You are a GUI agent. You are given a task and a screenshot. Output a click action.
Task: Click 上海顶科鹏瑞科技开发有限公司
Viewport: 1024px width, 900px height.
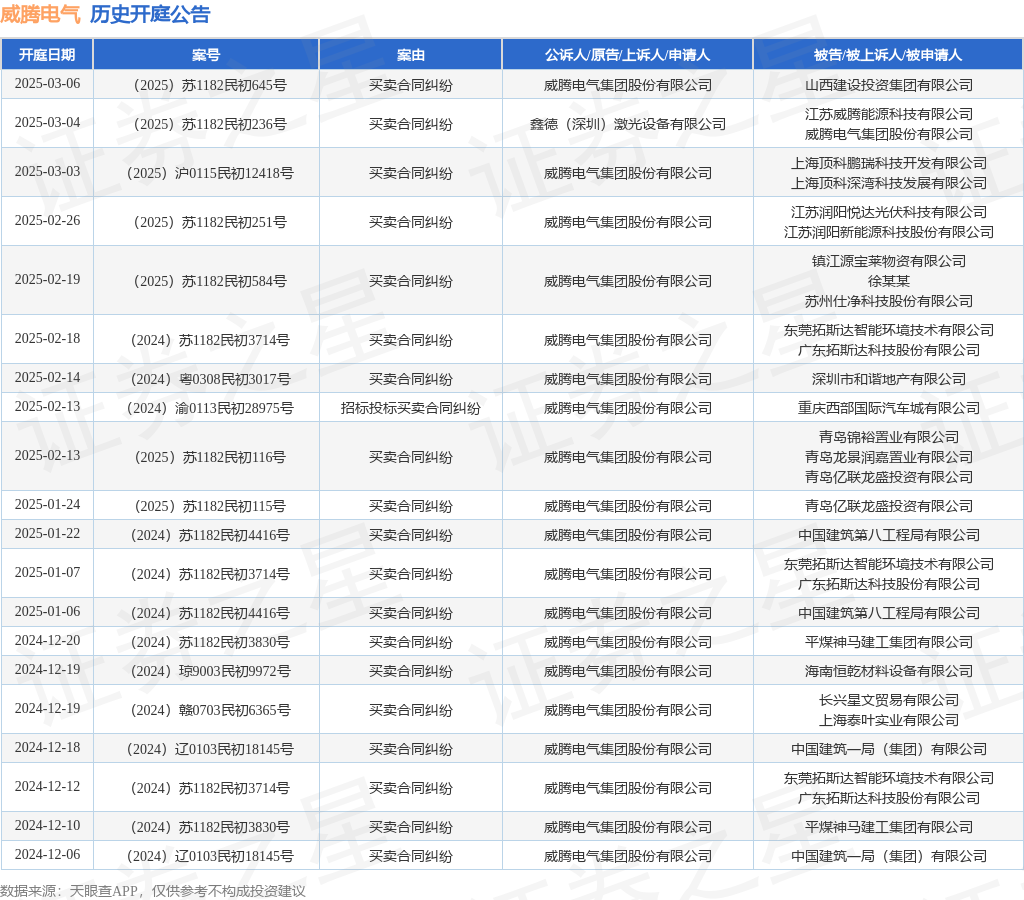coord(889,163)
